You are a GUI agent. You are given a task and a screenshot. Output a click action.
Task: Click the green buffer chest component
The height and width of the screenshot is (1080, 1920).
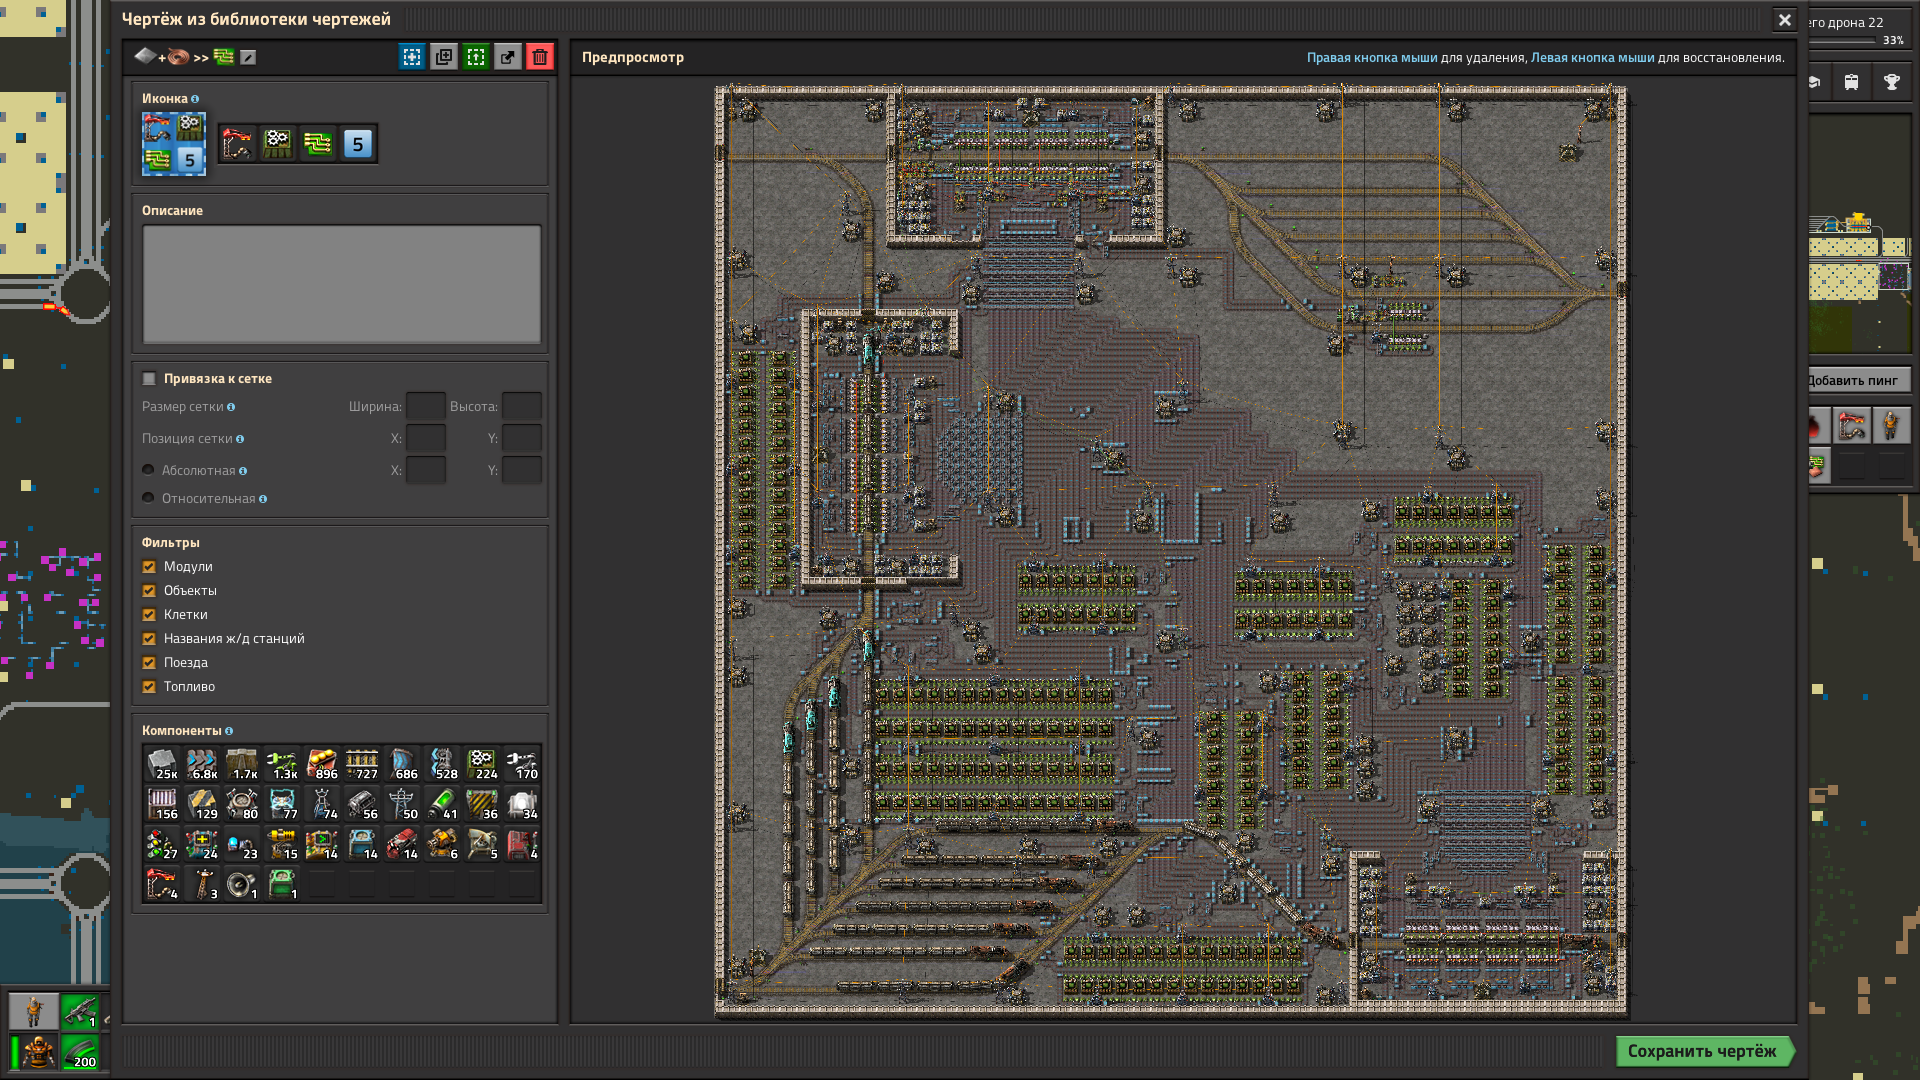point(282,884)
